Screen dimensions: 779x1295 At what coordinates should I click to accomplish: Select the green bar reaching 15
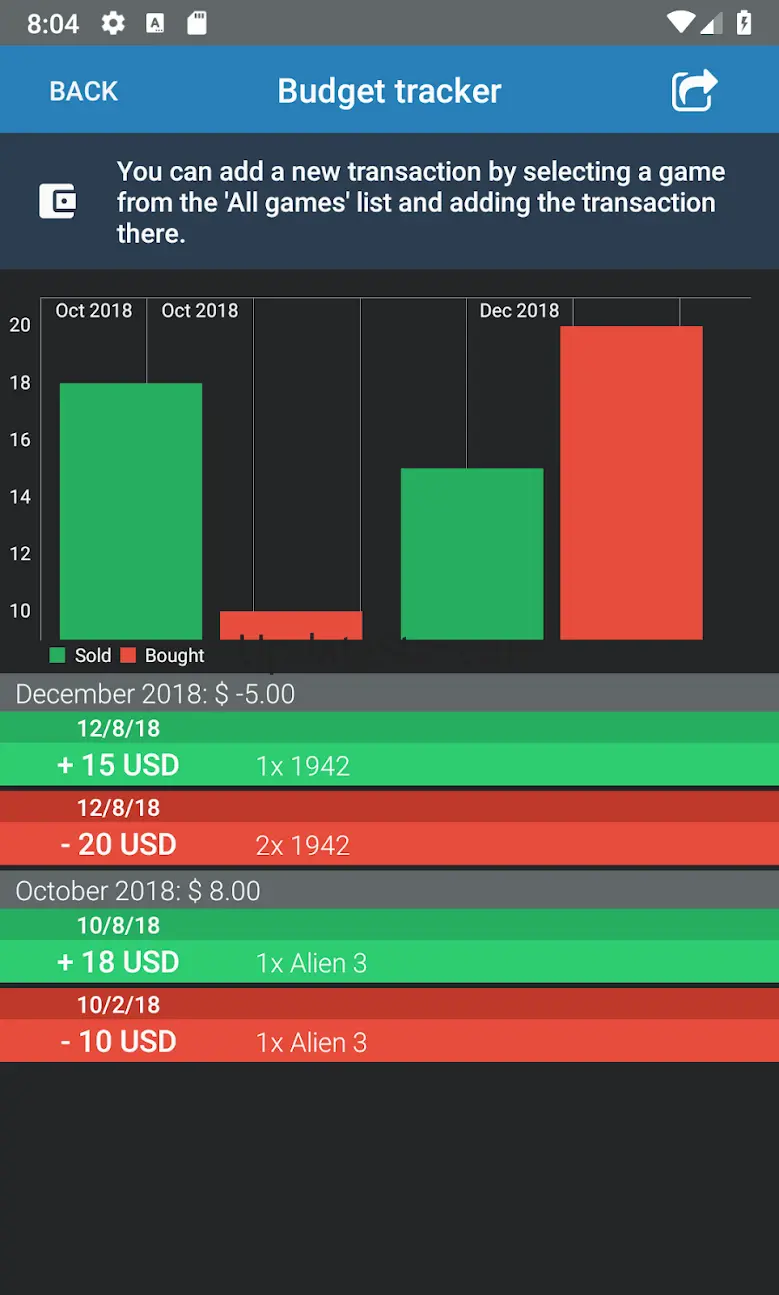pos(472,554)
